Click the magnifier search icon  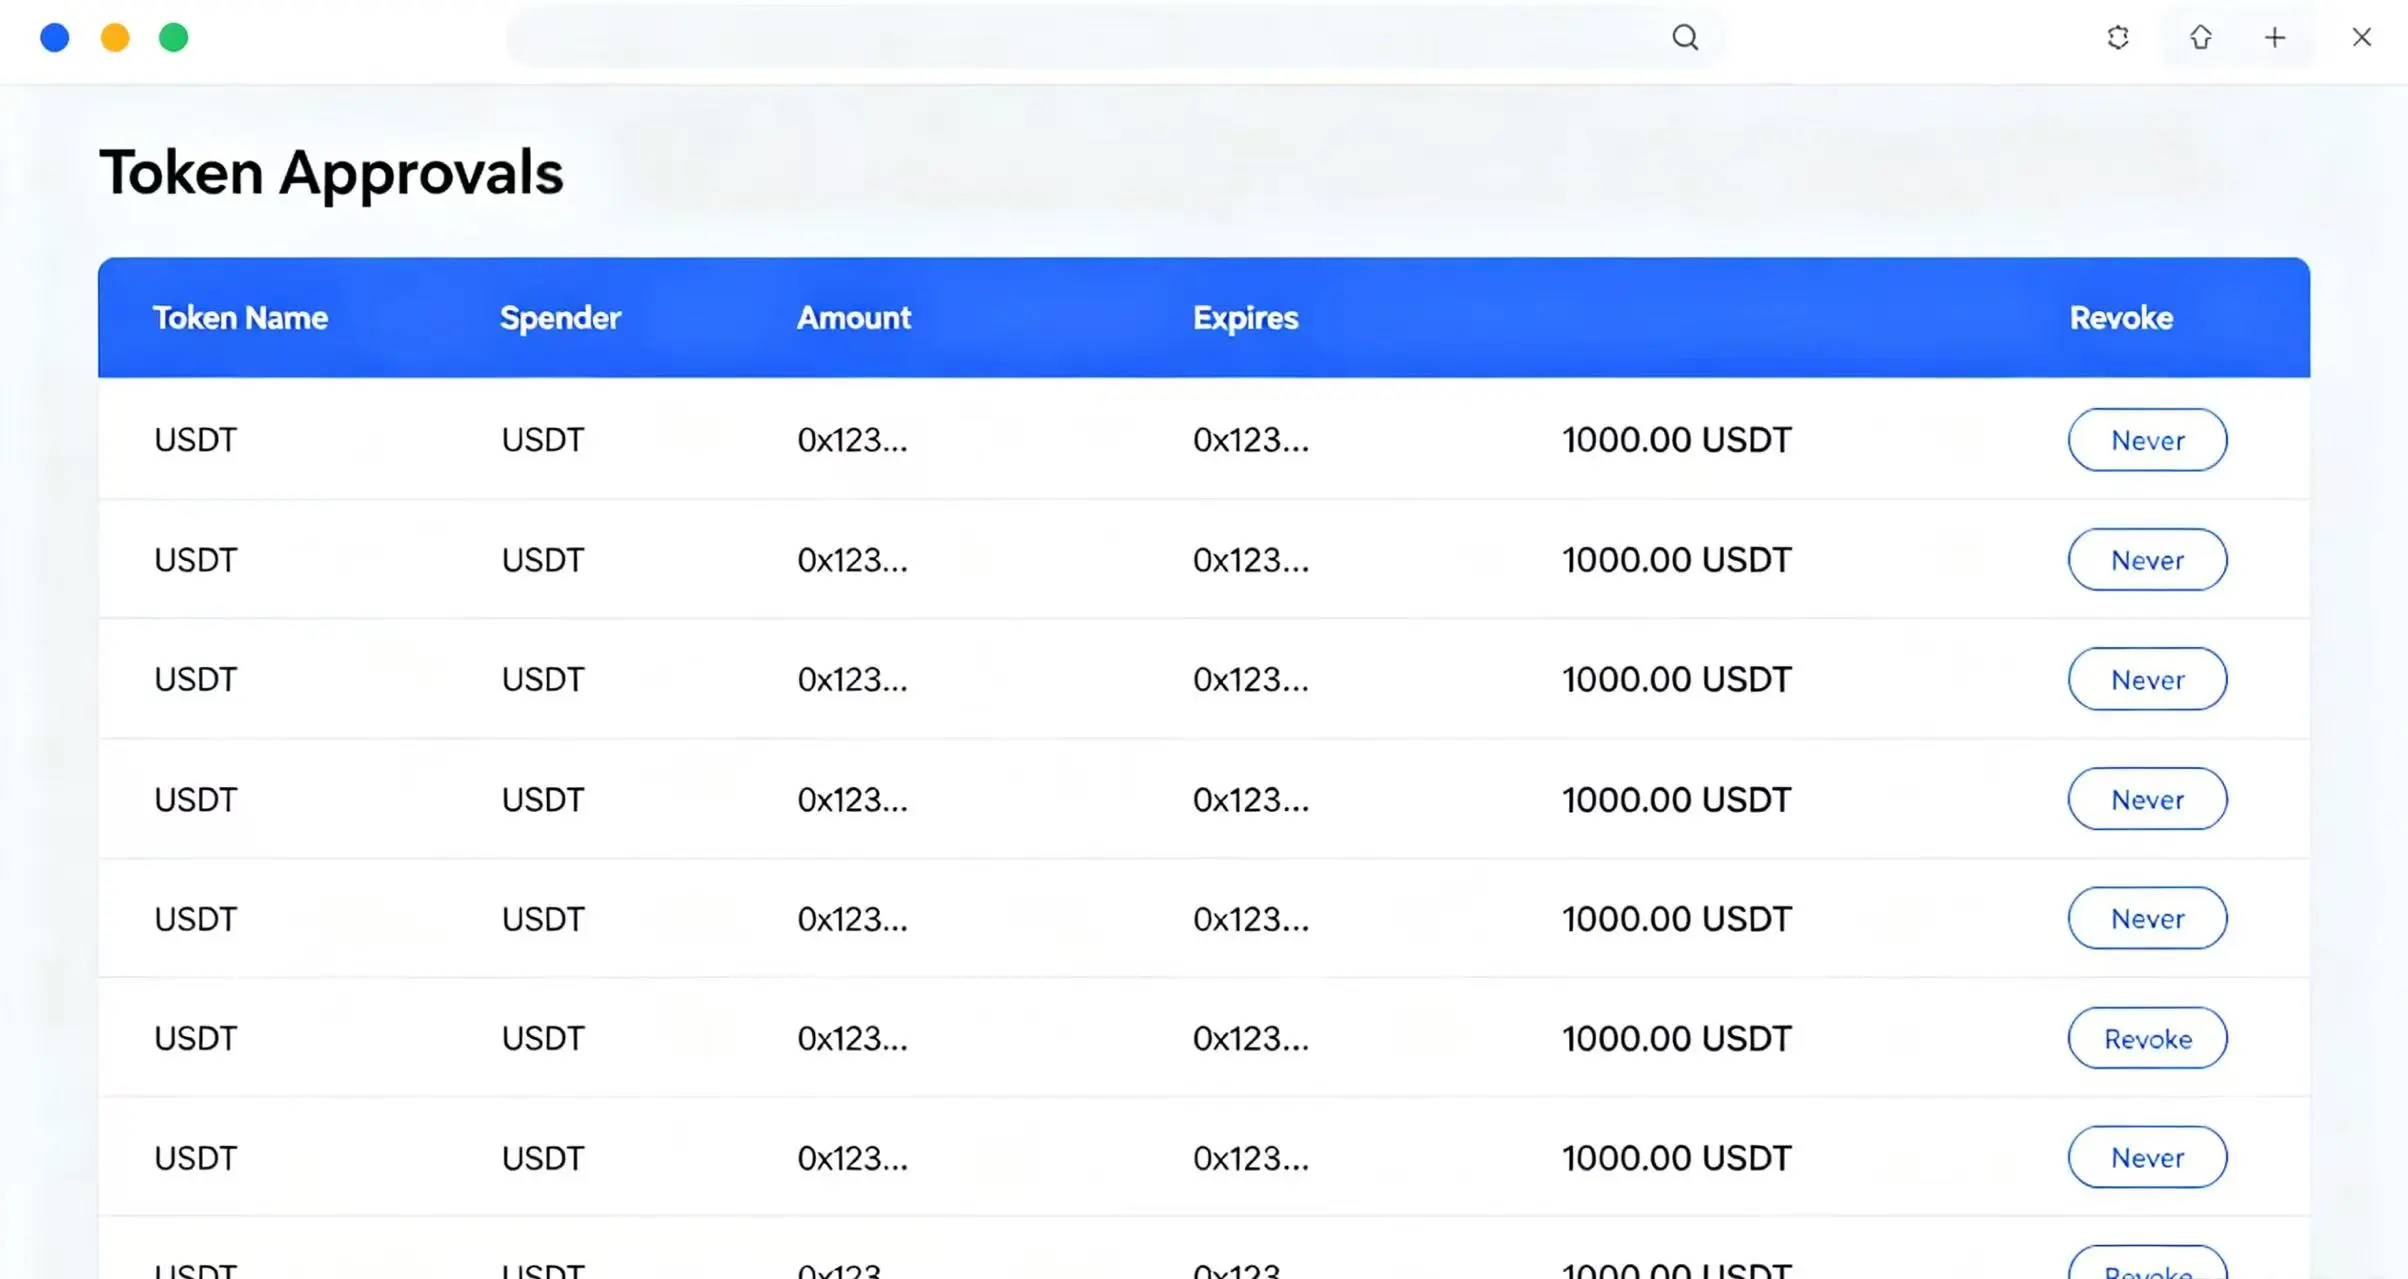[1685, 38]
